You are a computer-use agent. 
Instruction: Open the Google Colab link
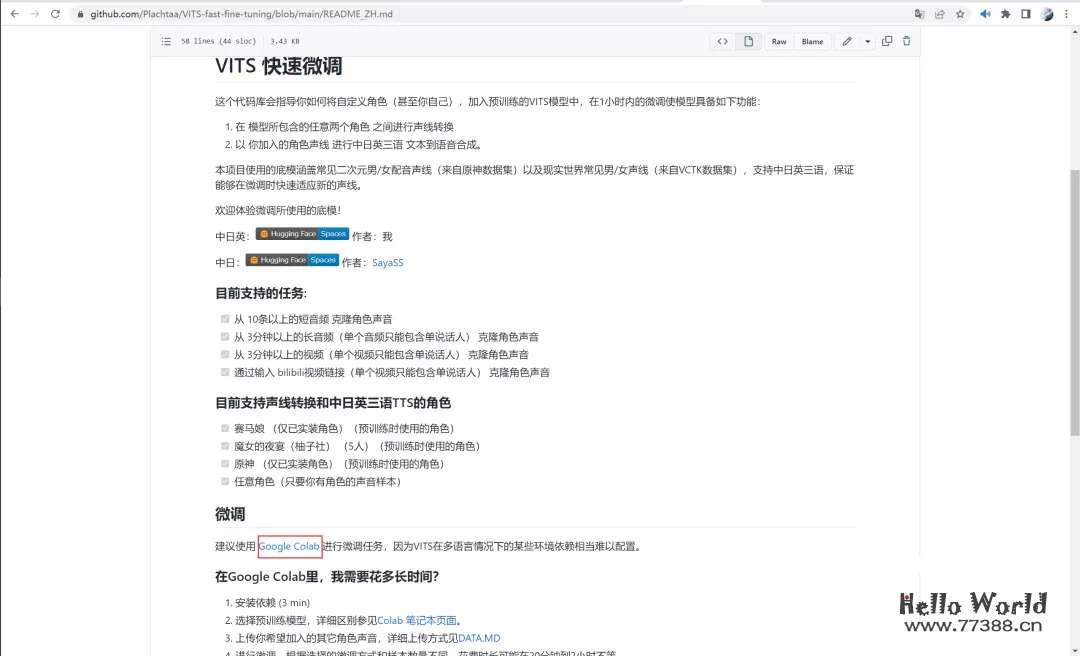tap(289, 546)
